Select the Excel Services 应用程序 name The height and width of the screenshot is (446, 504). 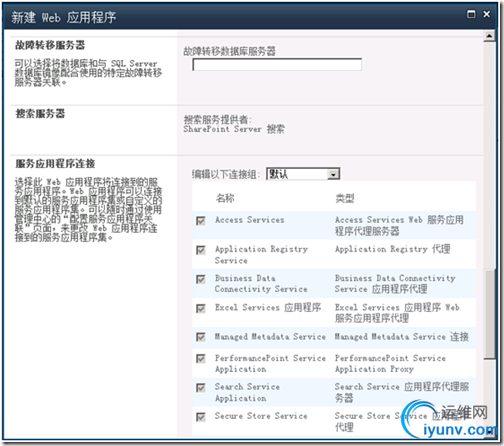[268, 307]
